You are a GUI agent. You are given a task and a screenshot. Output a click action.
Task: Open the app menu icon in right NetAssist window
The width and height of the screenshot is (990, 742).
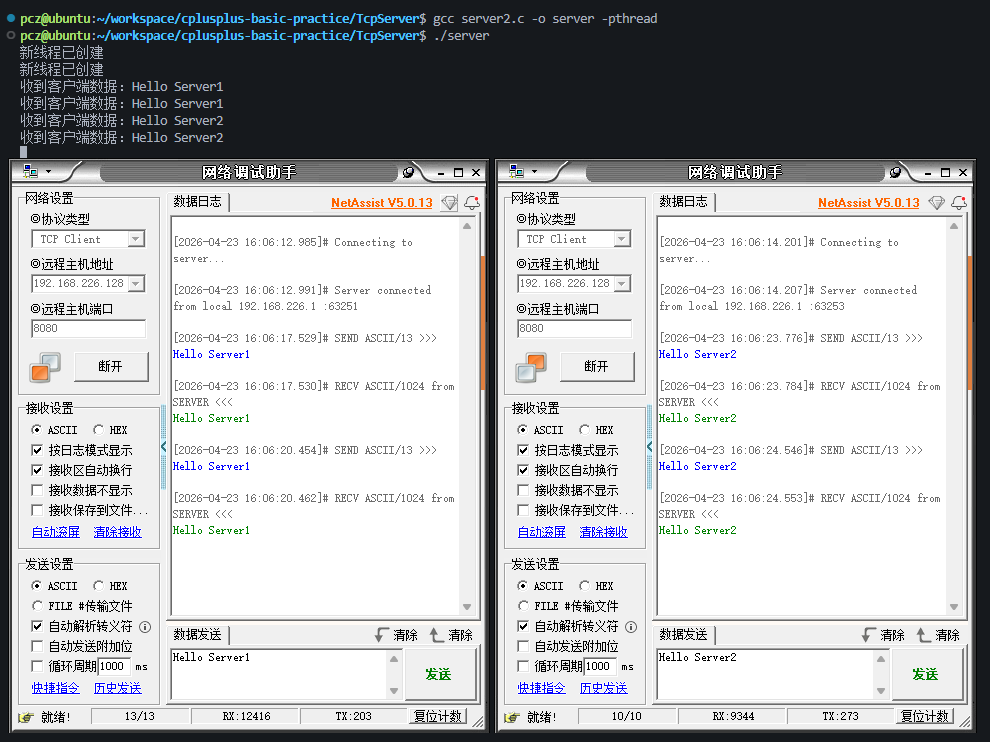tap(516, 172)
